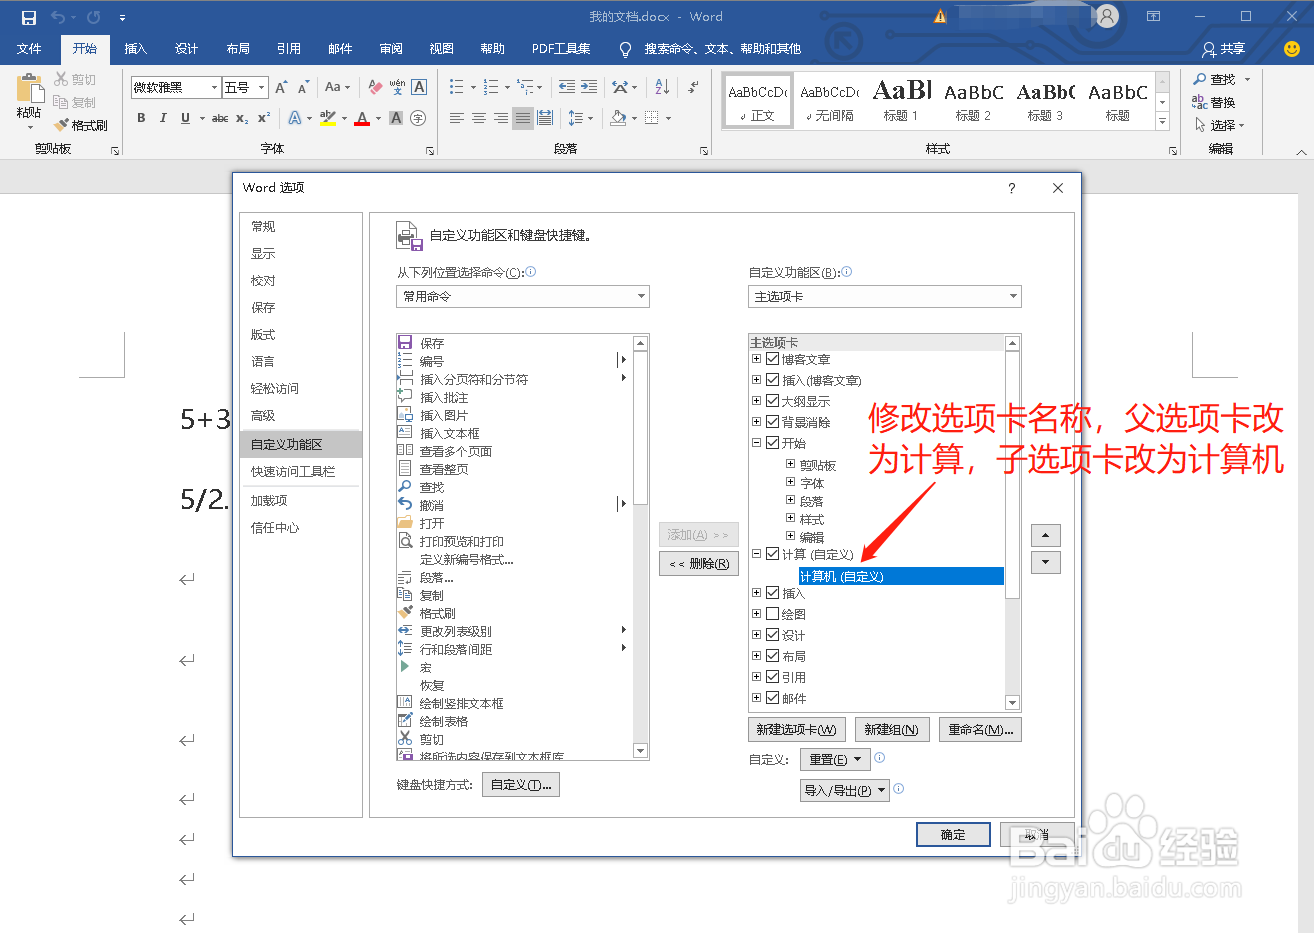
Task: Open the 自定义功能区 主选项卡 dropdown
Action: pyautogui.click(x=885, y=296)
